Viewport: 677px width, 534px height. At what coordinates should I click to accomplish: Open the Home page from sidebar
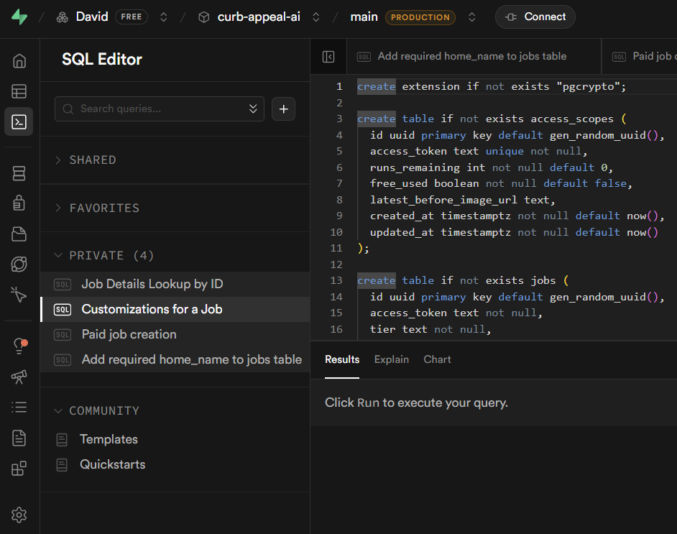click(x=19, y=61)
